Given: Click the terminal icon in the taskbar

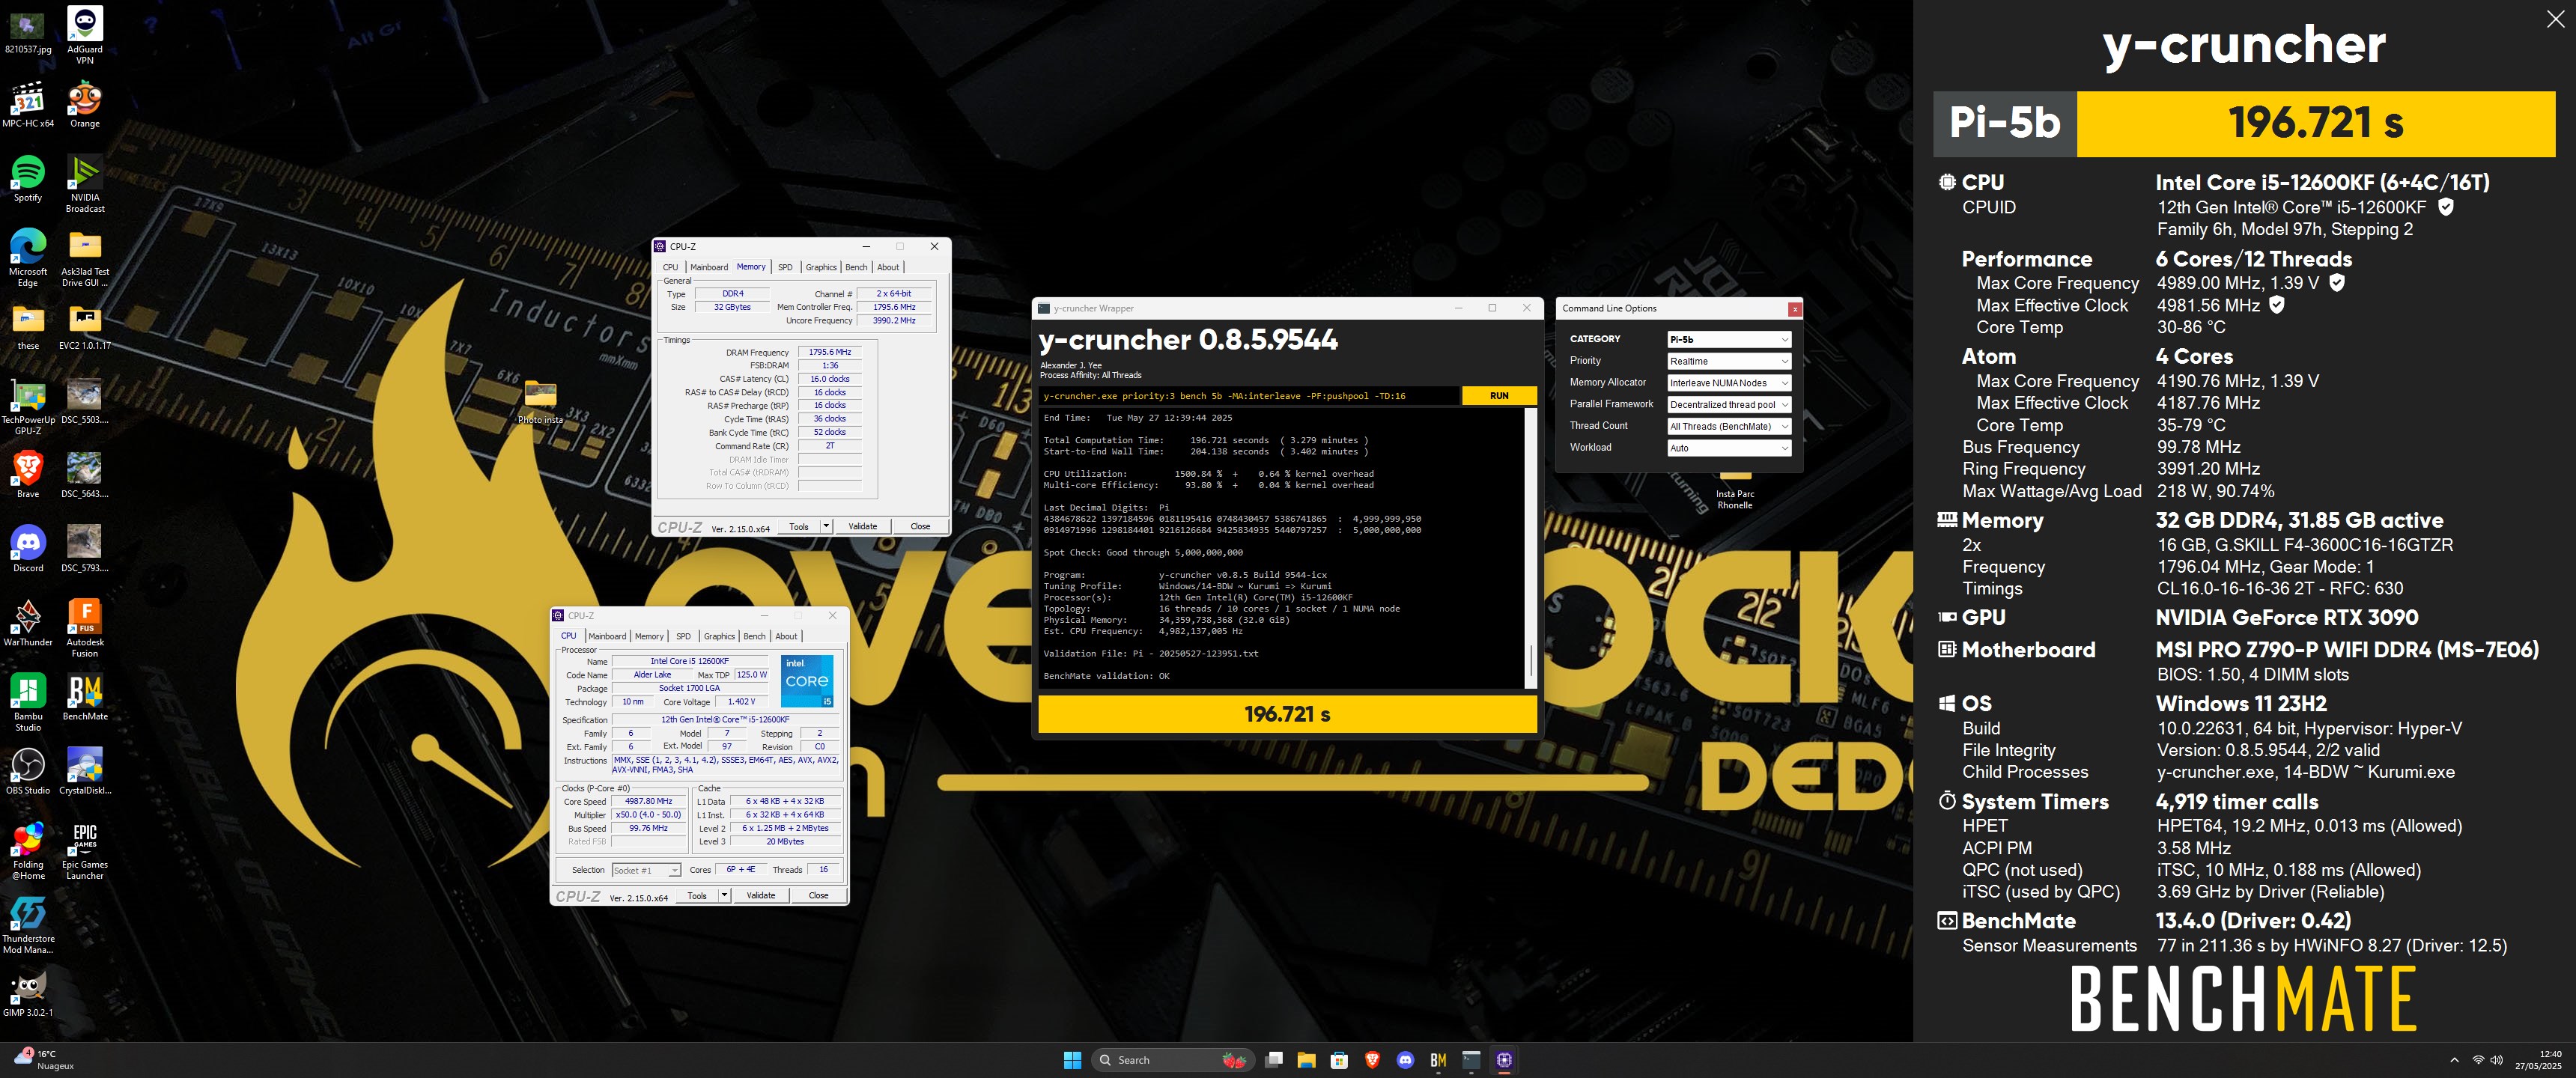Looking at the screenshot, I should (x=1471, y=1060).
